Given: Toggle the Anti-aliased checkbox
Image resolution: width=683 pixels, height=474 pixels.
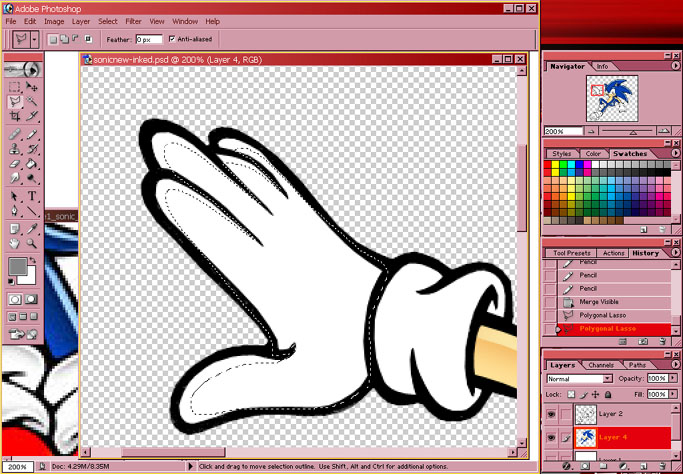Looking at the screenshot, I should 172,39.
